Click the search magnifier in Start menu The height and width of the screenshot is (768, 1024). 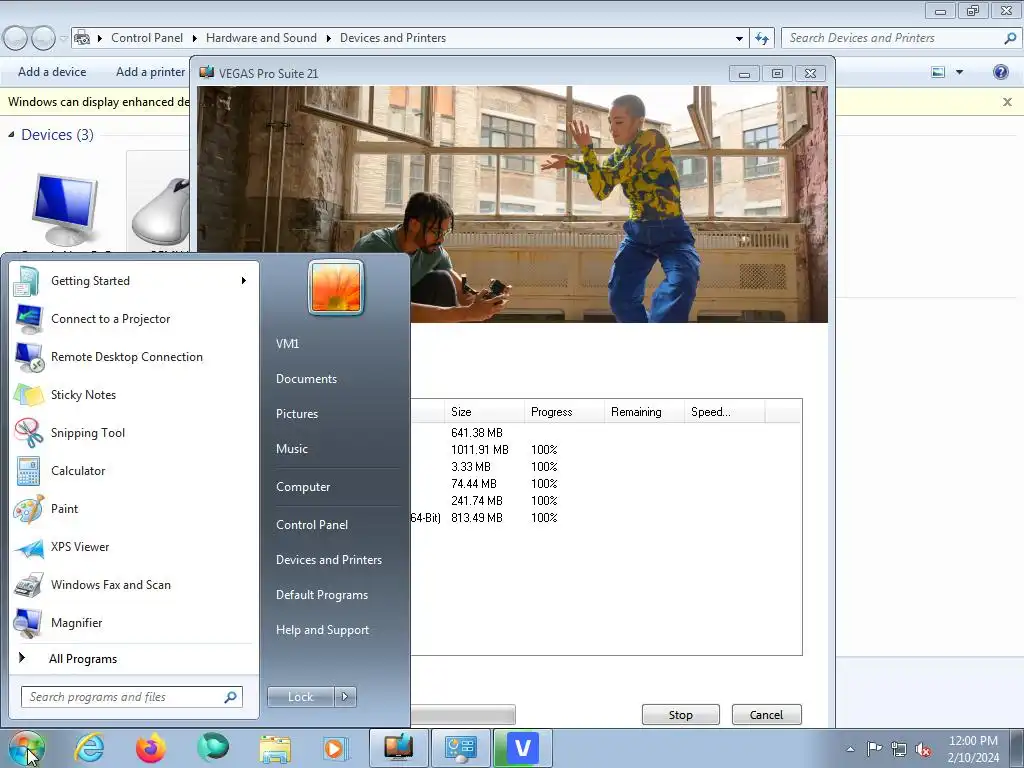tap(231, 697)
